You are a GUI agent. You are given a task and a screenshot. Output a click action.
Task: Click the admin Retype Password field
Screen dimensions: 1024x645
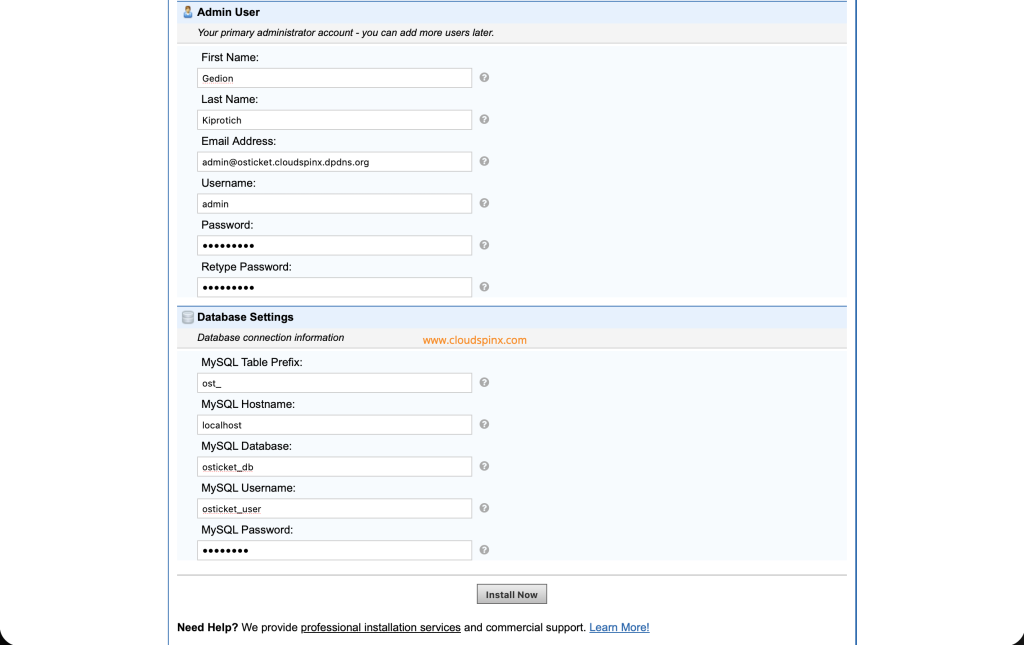click(x=334, y=288)
